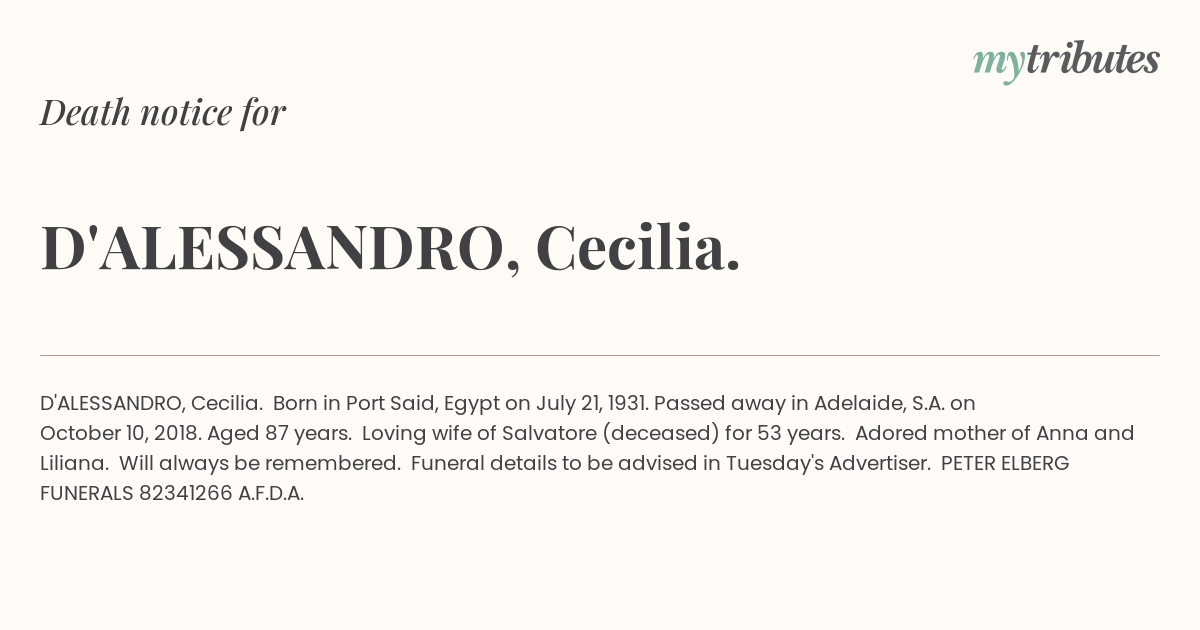The width and height of the screenshot is (1200, 630).
Task: Click the word "Cecilia." in the large title
Action: click(x=638, y=247)
